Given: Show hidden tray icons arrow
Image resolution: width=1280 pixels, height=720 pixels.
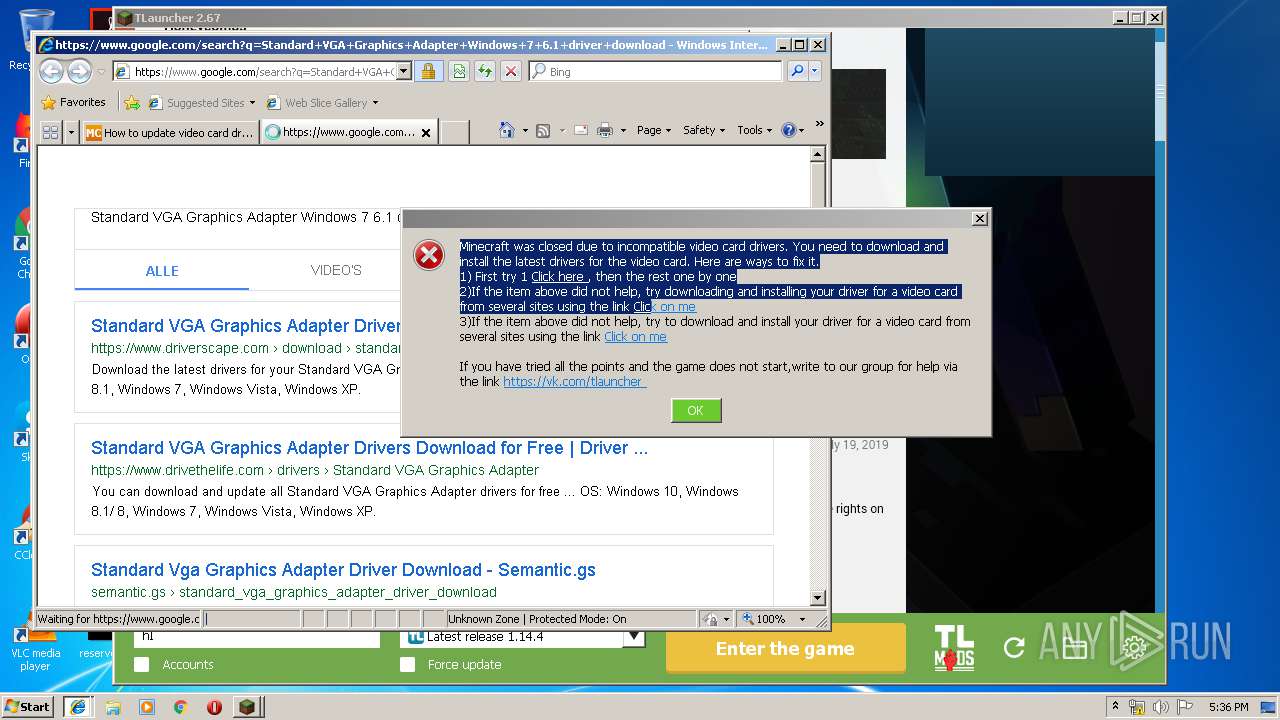Looking at the screenshot, I should click(x=1115, y=707).
